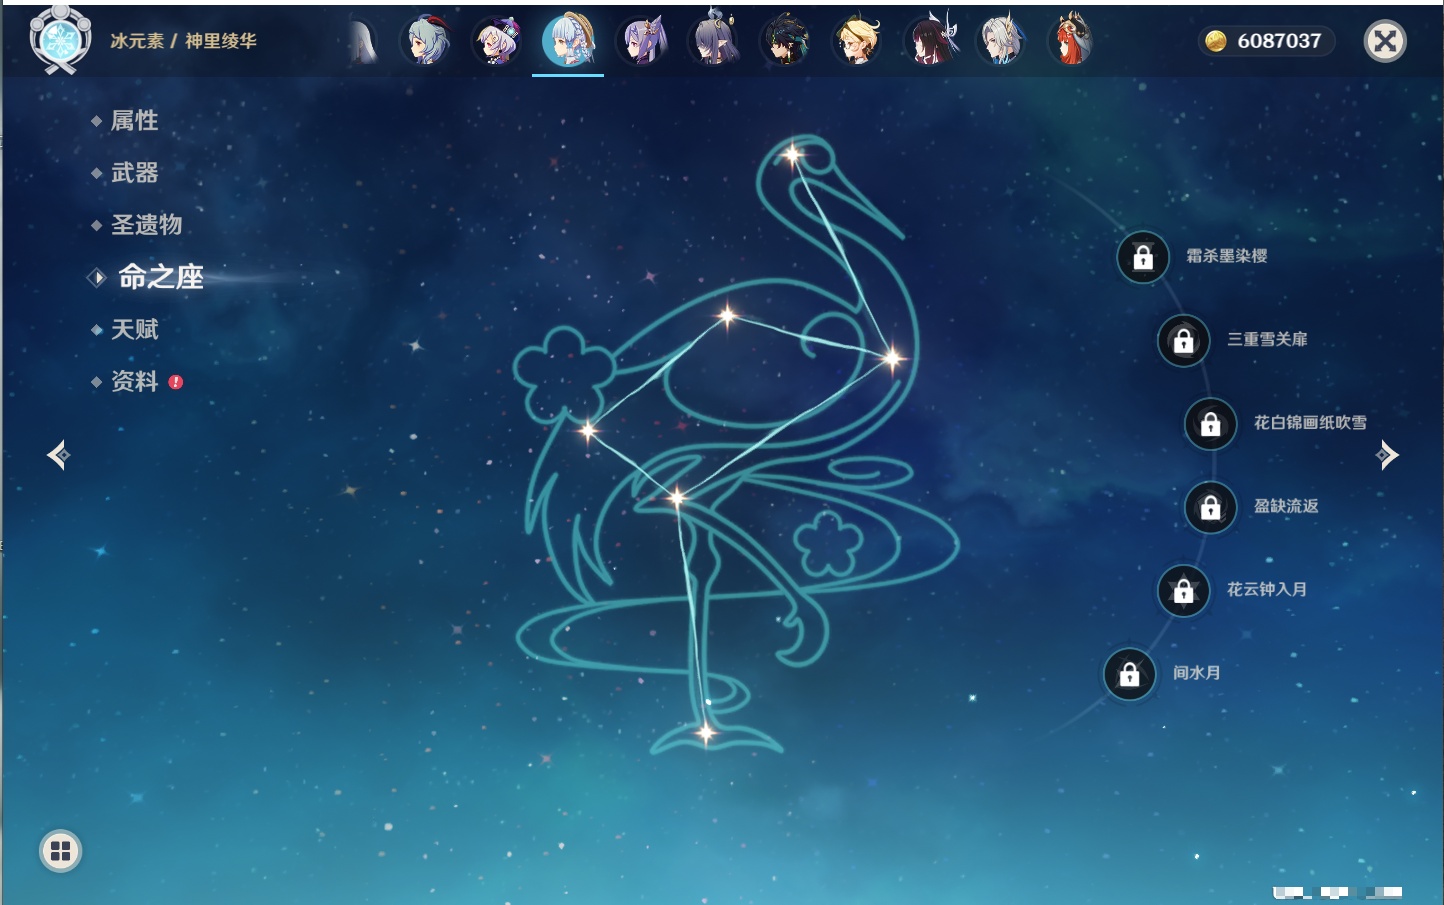Image resolution: width=1444 pixels, height=905 pixels.
Task: Pick the black-and-teal haired character portrait
Action: point(785,41)
